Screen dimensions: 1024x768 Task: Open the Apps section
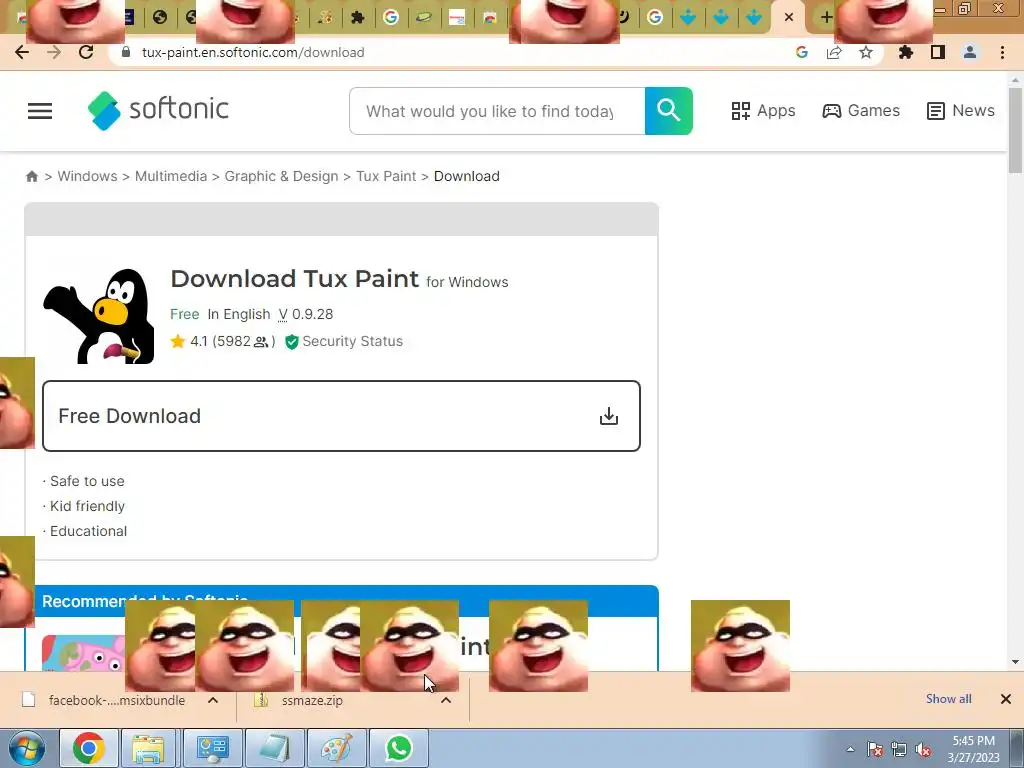pos(763,111)
